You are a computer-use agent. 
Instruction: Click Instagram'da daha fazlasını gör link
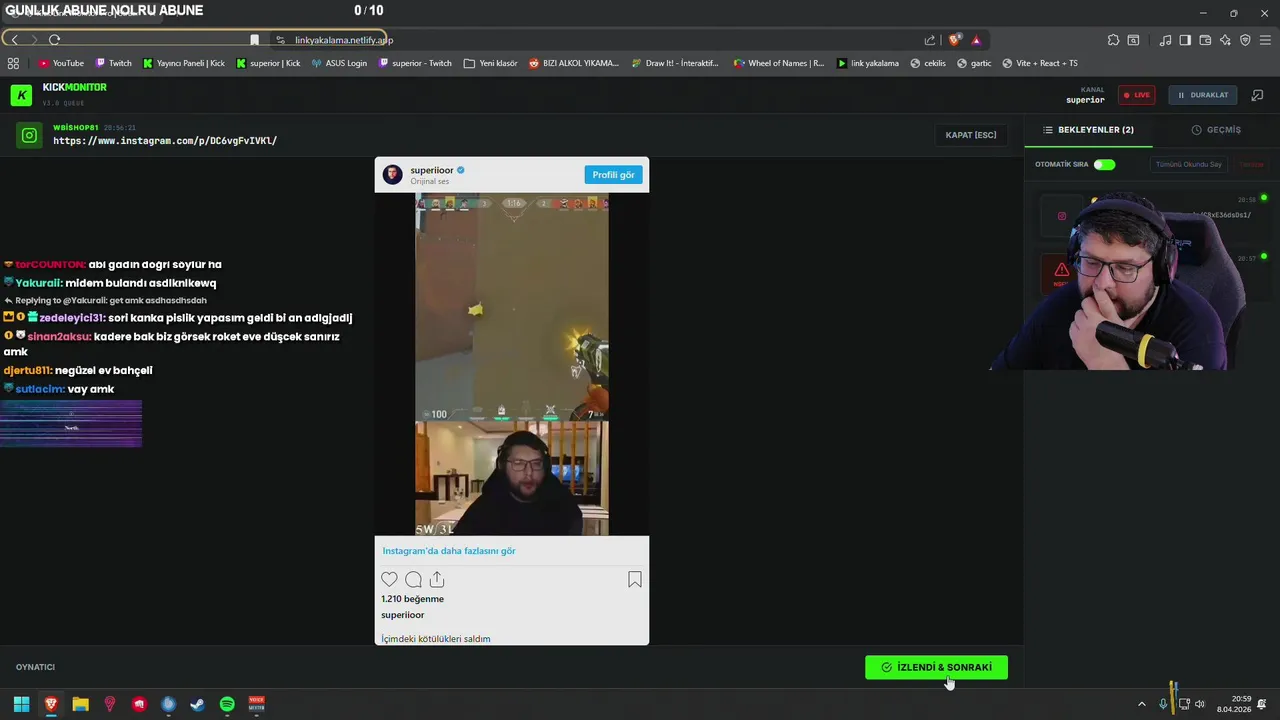click(x=449, y=551)
